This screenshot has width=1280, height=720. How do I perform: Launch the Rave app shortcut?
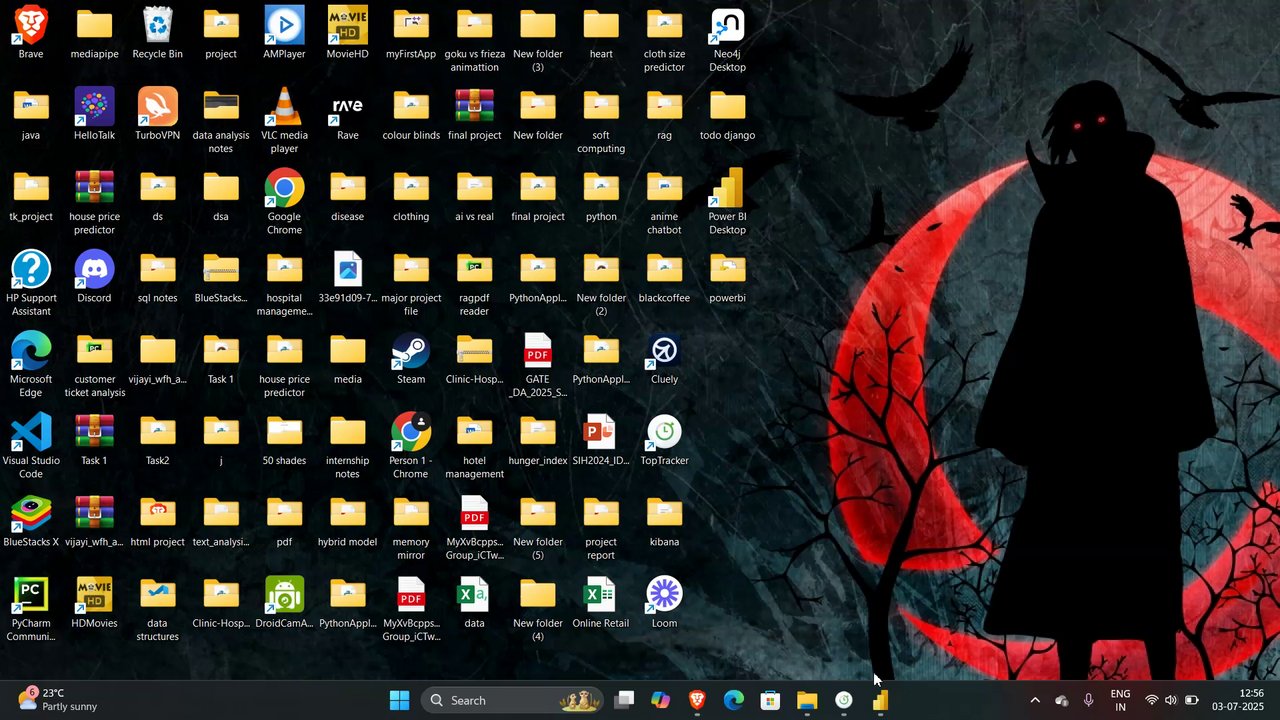[x=347, y=113]
